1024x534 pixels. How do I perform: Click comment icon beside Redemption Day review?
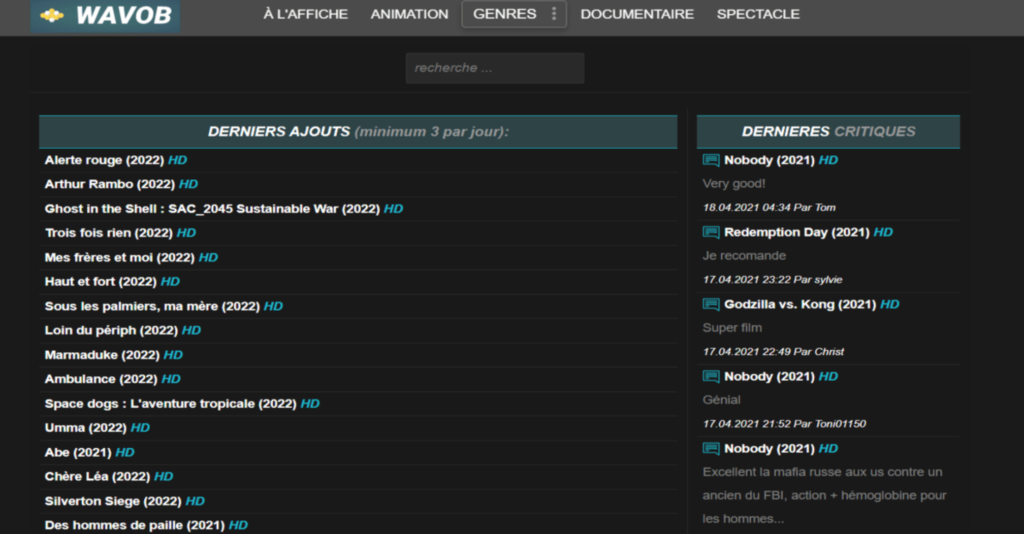(x=711, y=232)
